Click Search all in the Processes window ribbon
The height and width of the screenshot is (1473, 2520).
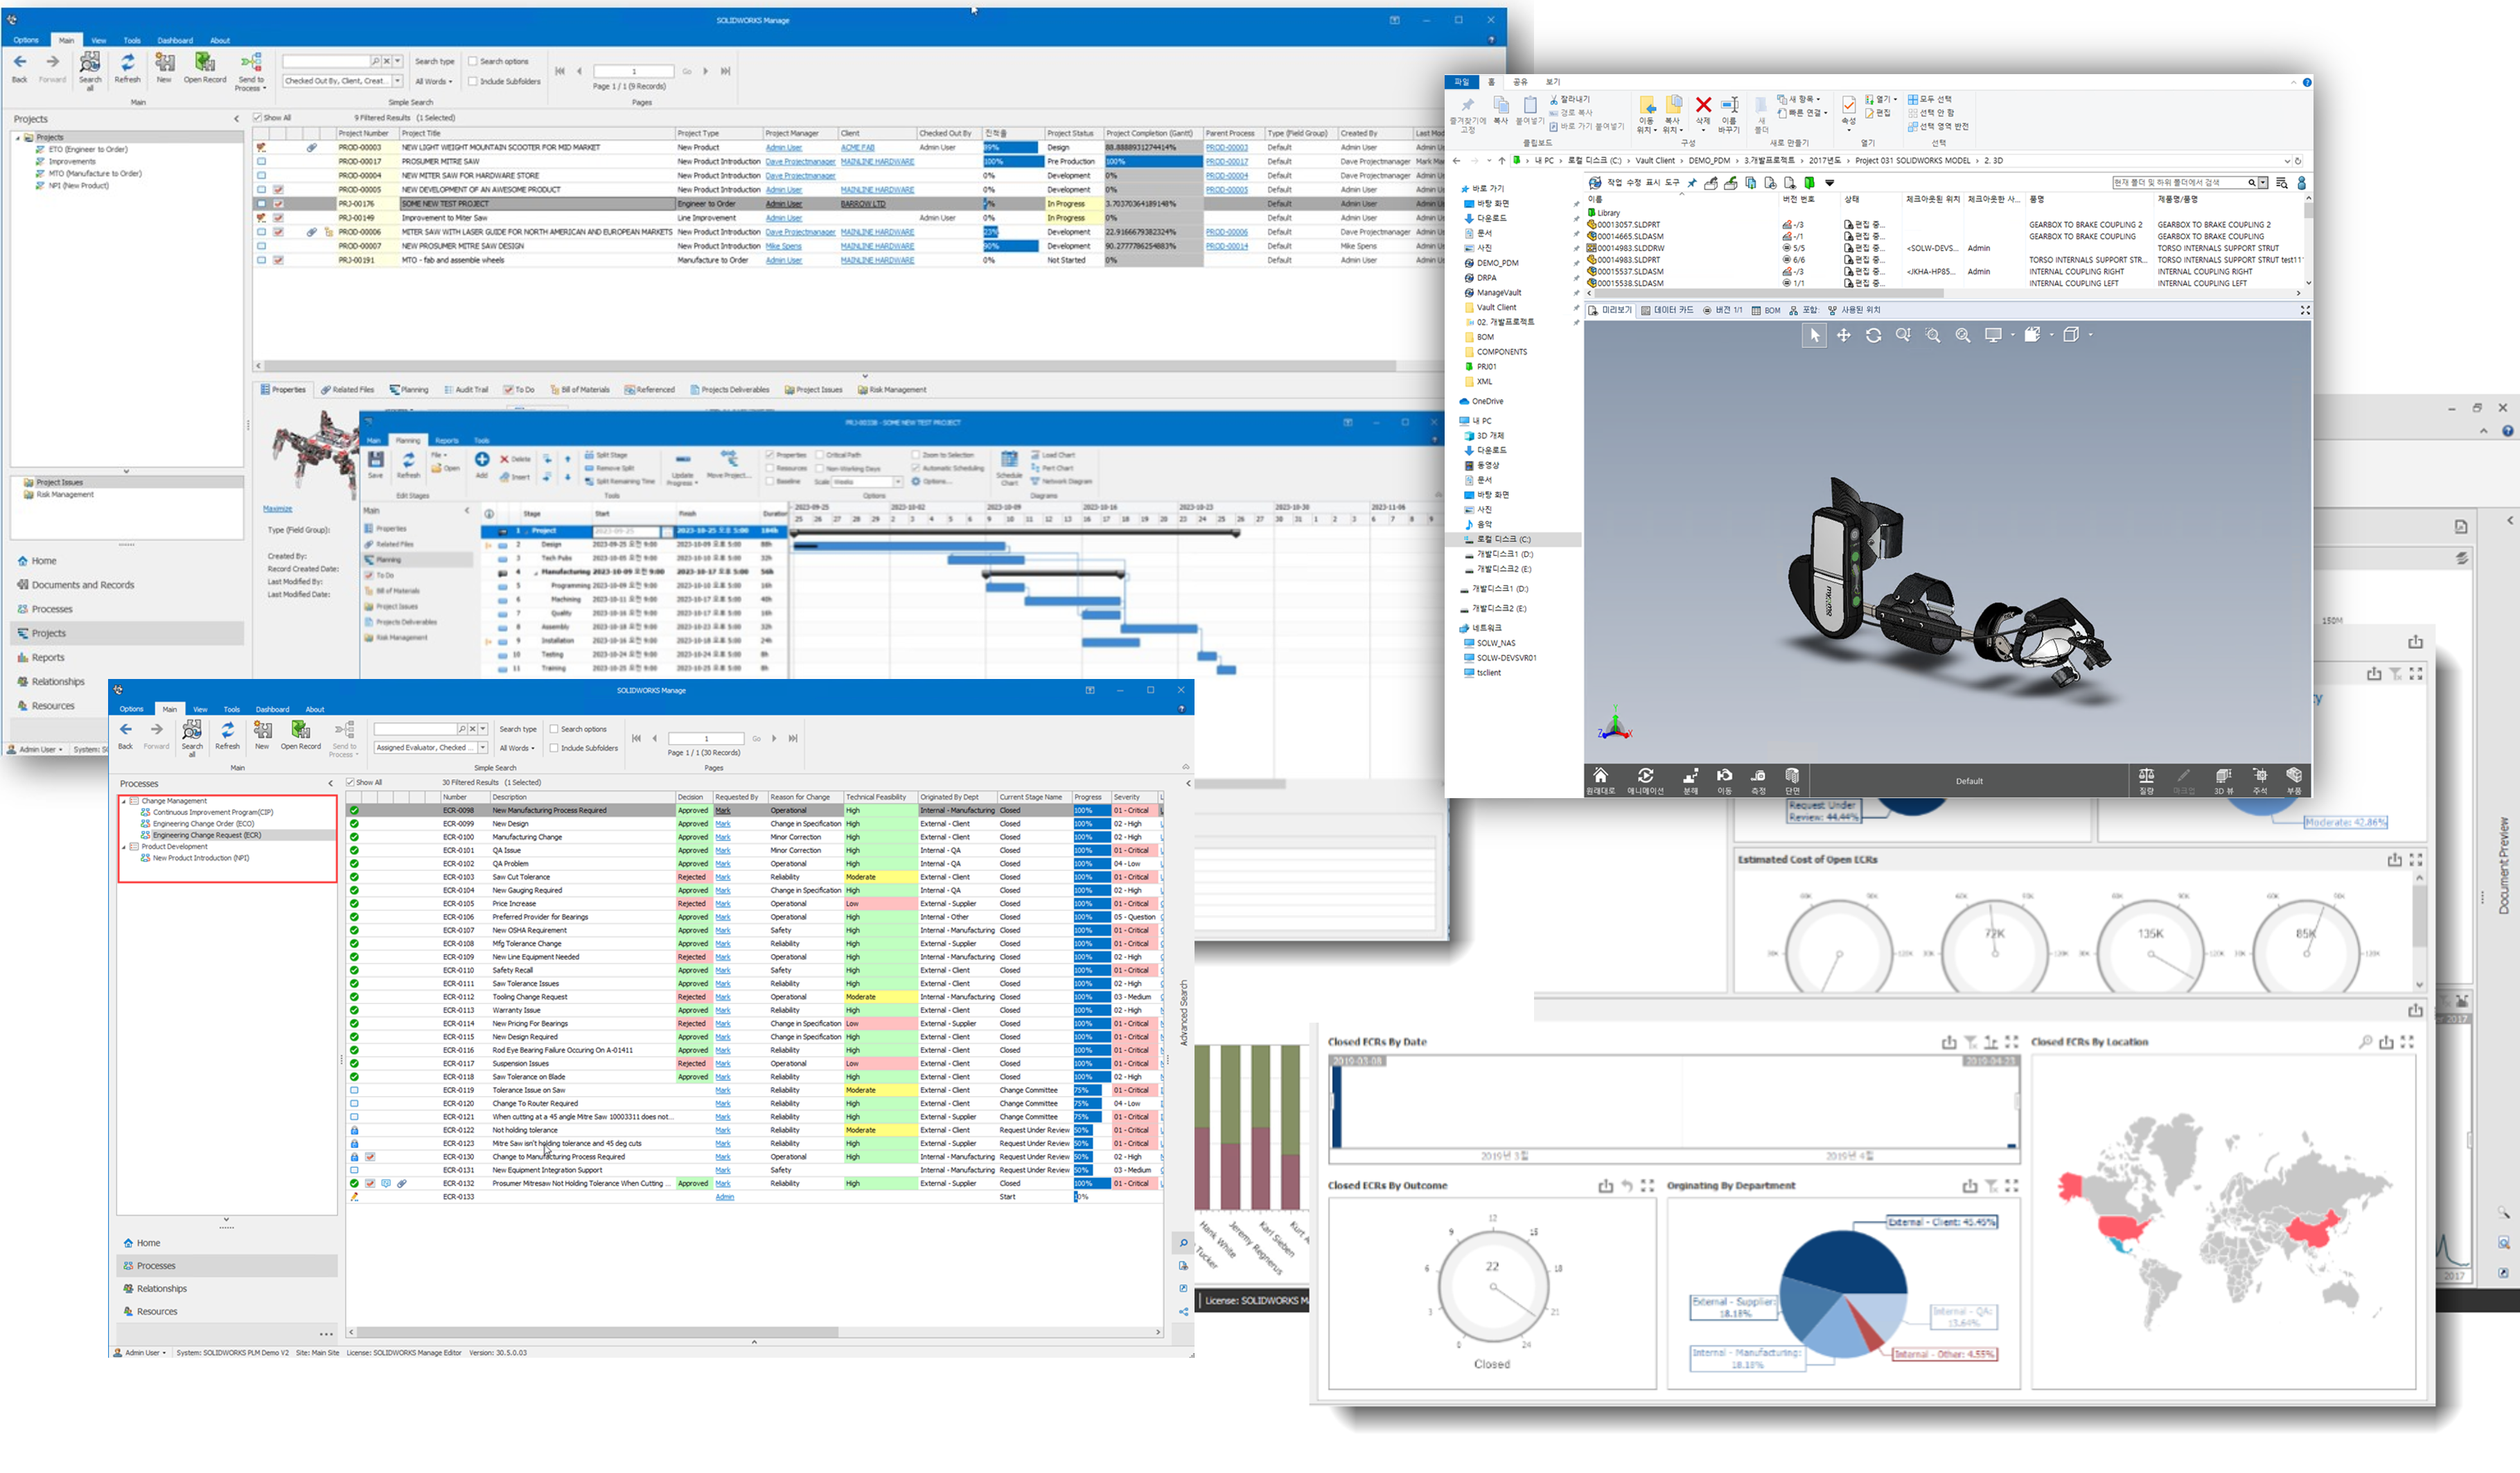point(192,737)
